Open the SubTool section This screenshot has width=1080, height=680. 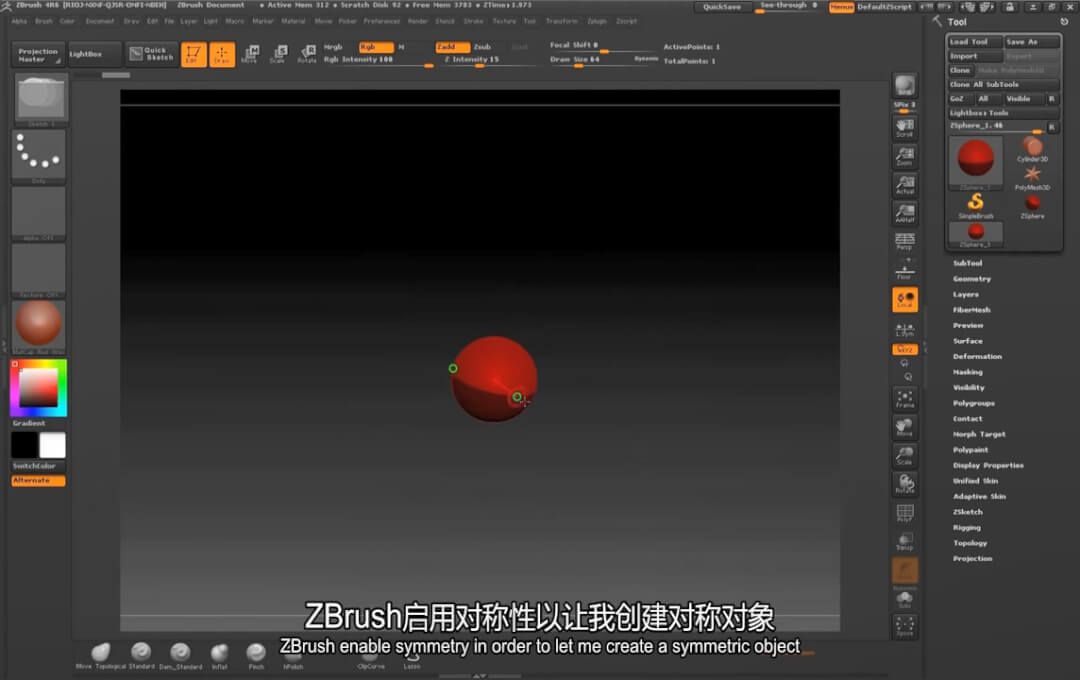[x=967, y=263]
